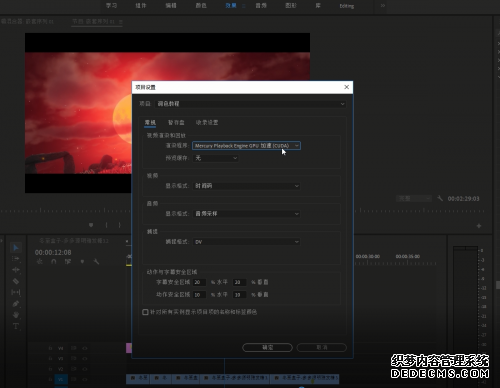
Task: Toggle lock on track V4
Action: (50, 348)
